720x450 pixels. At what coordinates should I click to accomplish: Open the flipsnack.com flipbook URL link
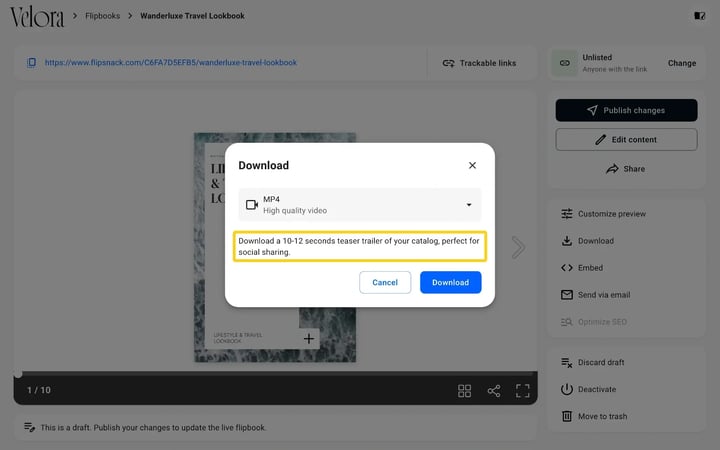click(x=171, y=62)
